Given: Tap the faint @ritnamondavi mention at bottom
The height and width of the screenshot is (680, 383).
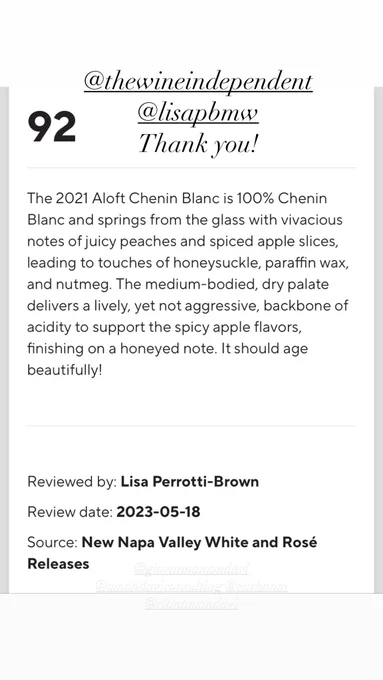Looking at the screenshot, I should tap(191, 604).
